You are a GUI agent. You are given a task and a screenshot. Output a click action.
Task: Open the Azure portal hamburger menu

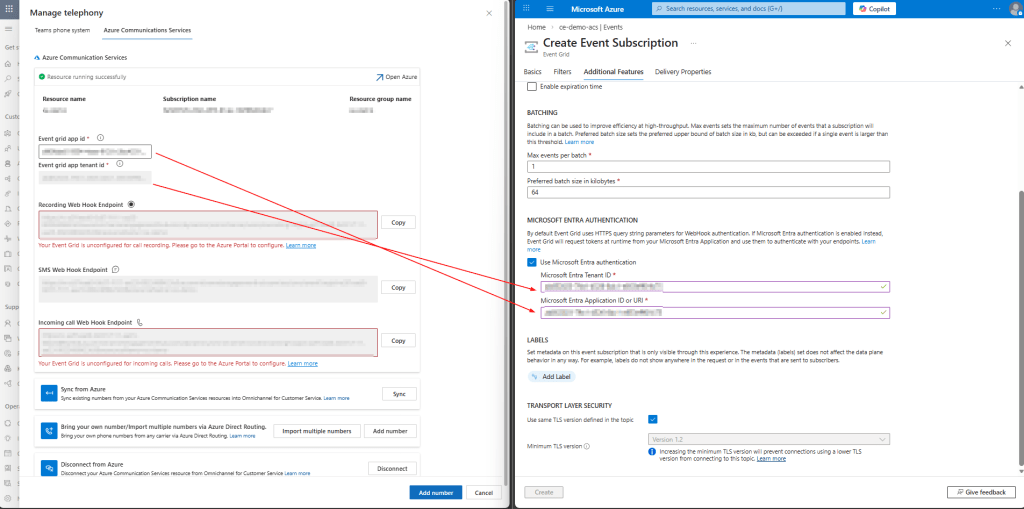click(549, 9)
